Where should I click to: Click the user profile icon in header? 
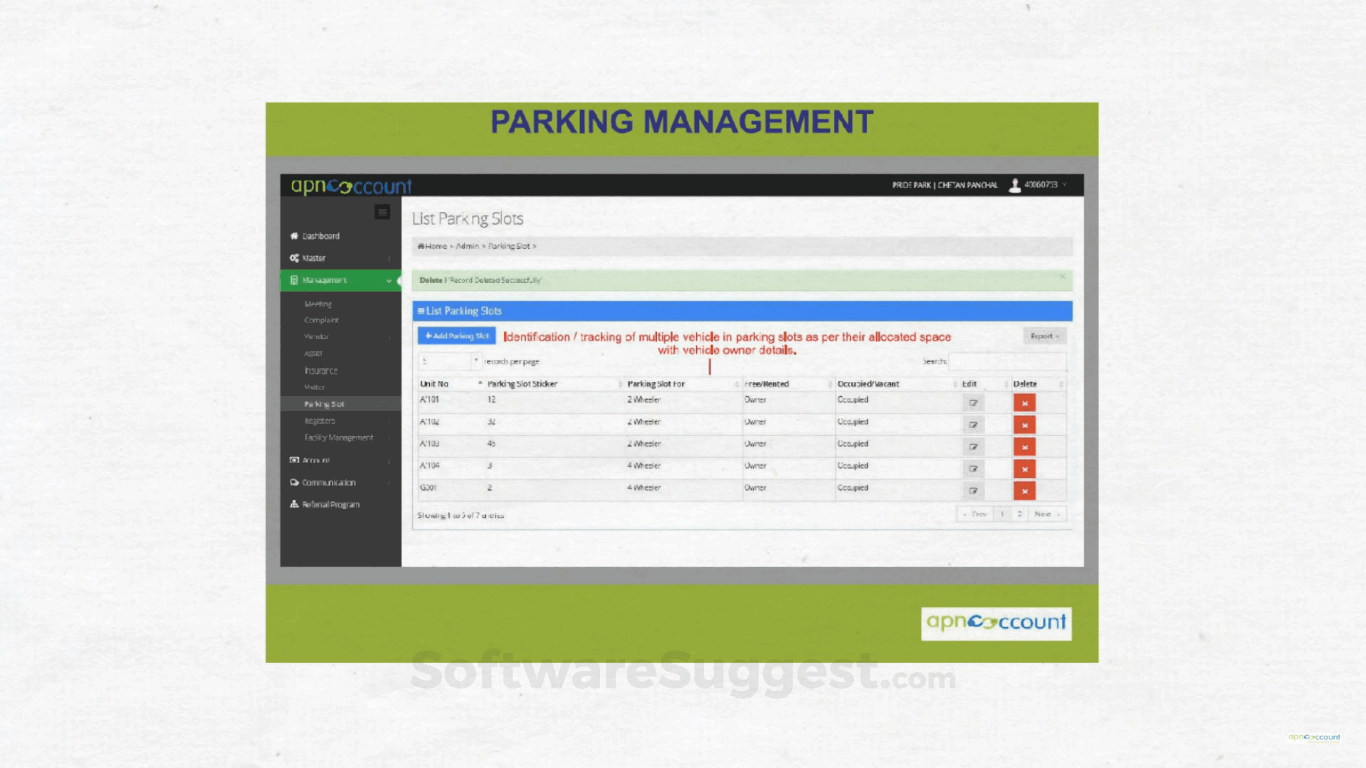[x=1015, y=185]
